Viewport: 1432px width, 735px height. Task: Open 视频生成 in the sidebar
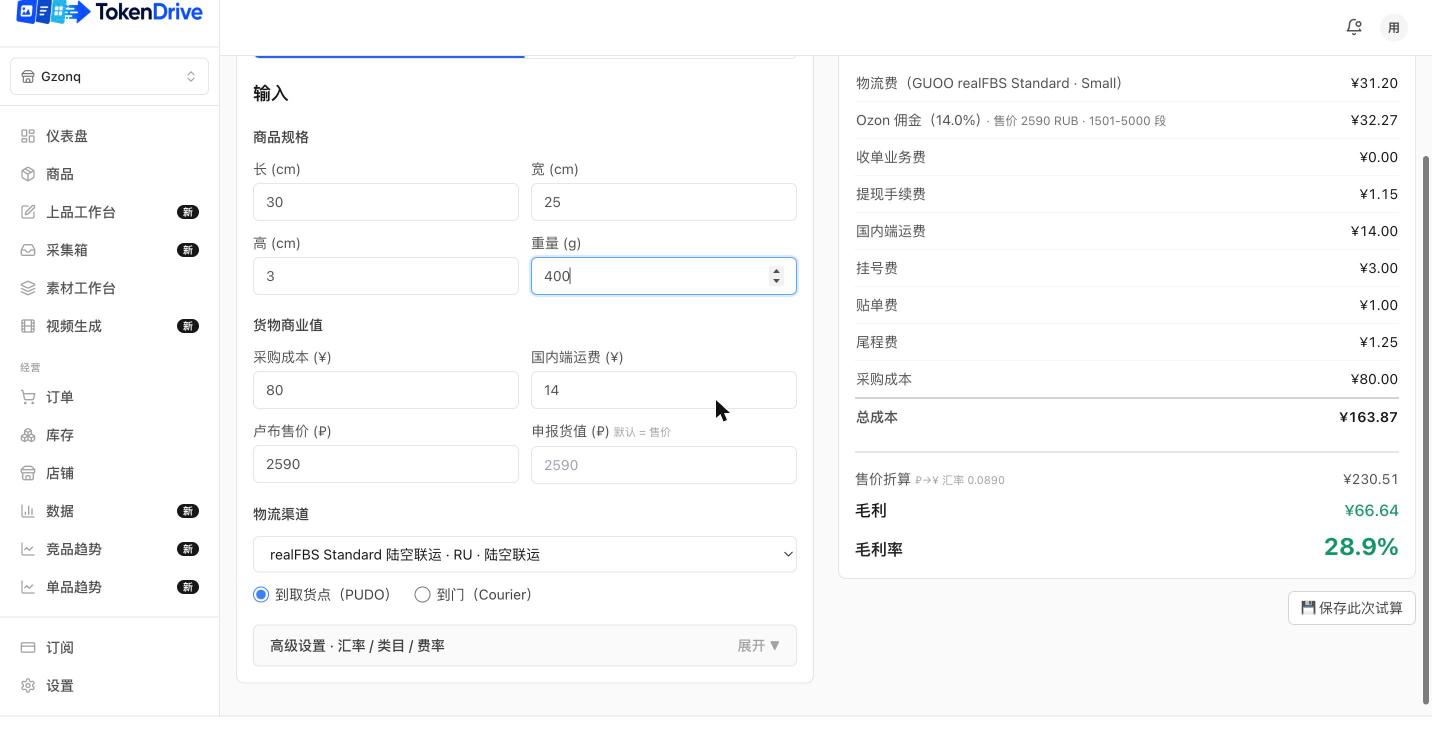pos(109,326)
